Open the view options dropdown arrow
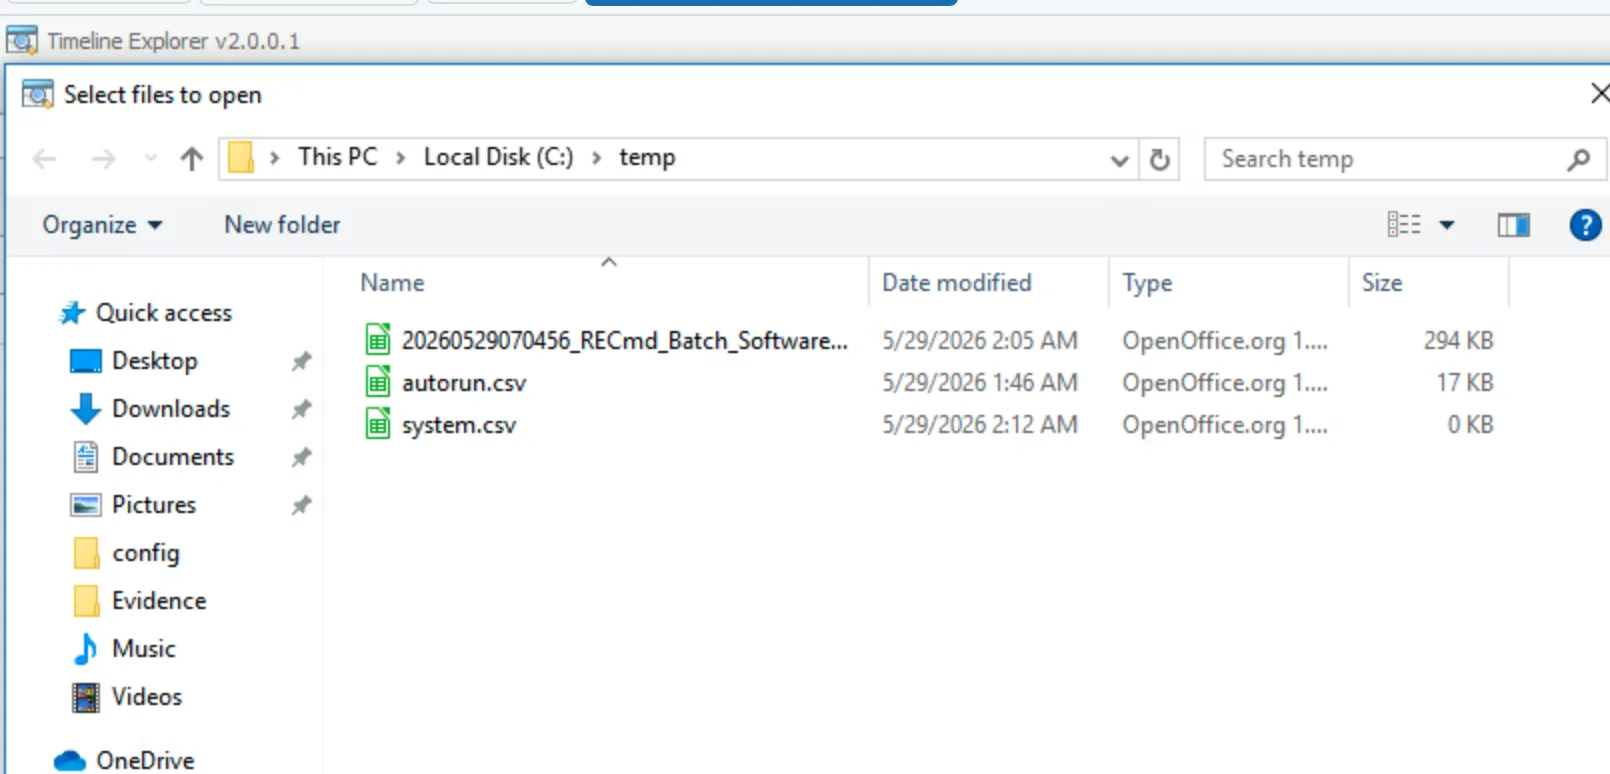 pos(1447,225)
